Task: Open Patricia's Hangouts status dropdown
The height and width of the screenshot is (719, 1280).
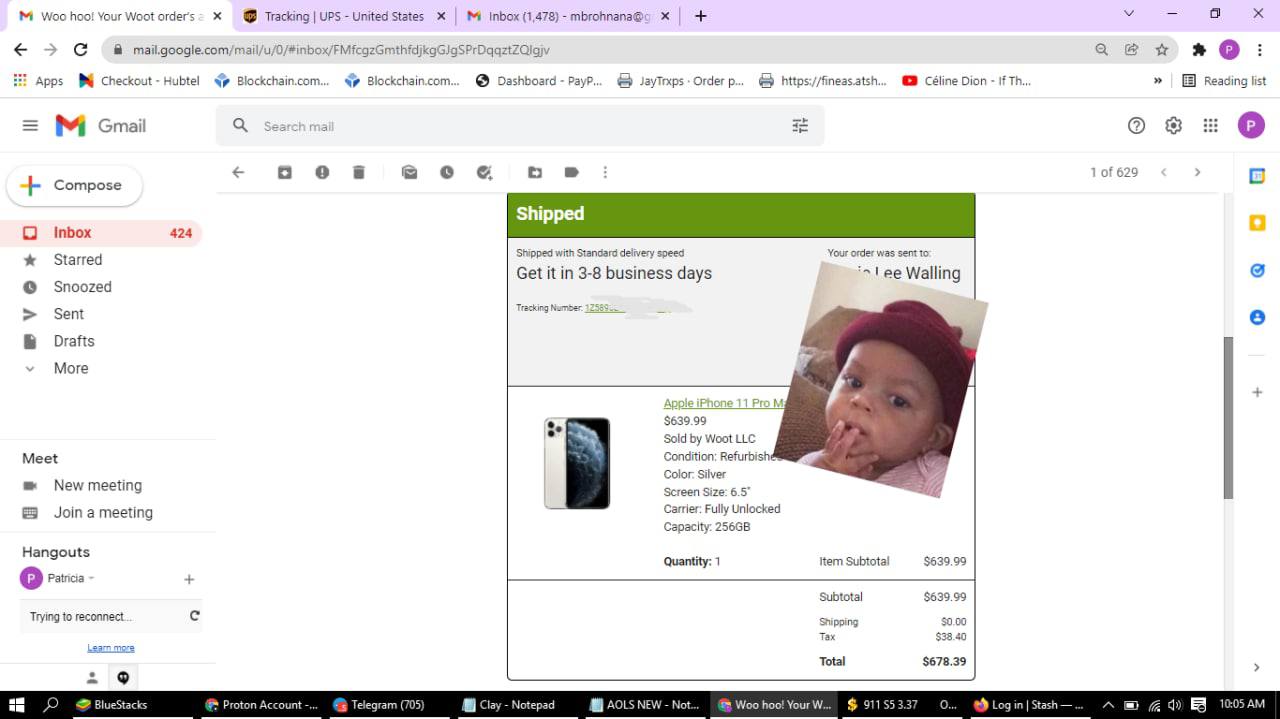Action: coord(91,578)
